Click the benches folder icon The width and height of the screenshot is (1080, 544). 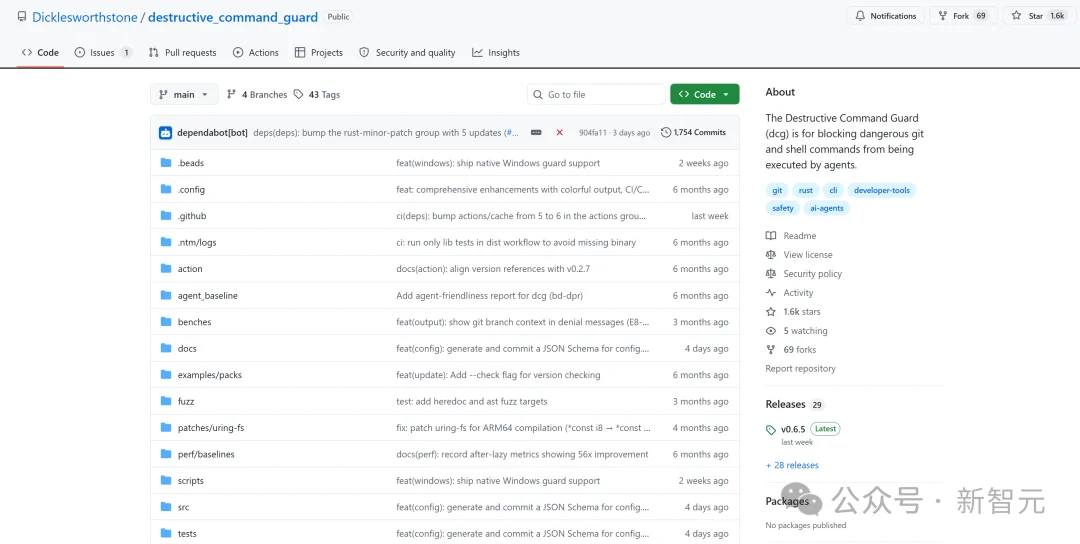point(165,322)
